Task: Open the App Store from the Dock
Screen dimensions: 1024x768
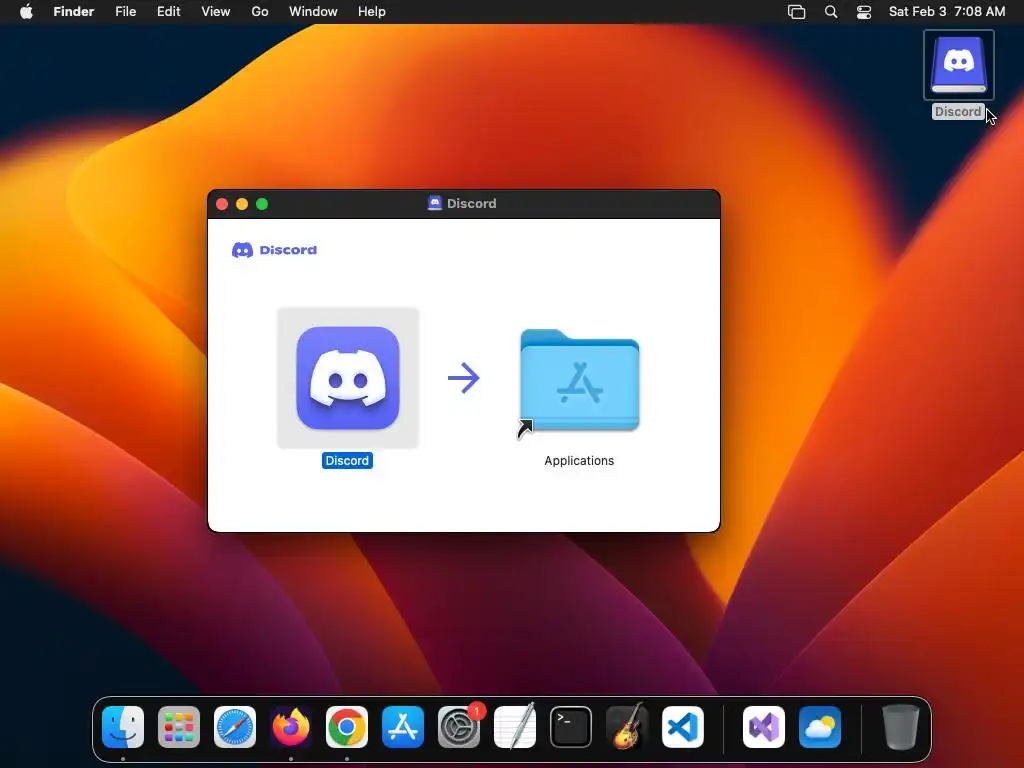Action: tap(403, 727)
